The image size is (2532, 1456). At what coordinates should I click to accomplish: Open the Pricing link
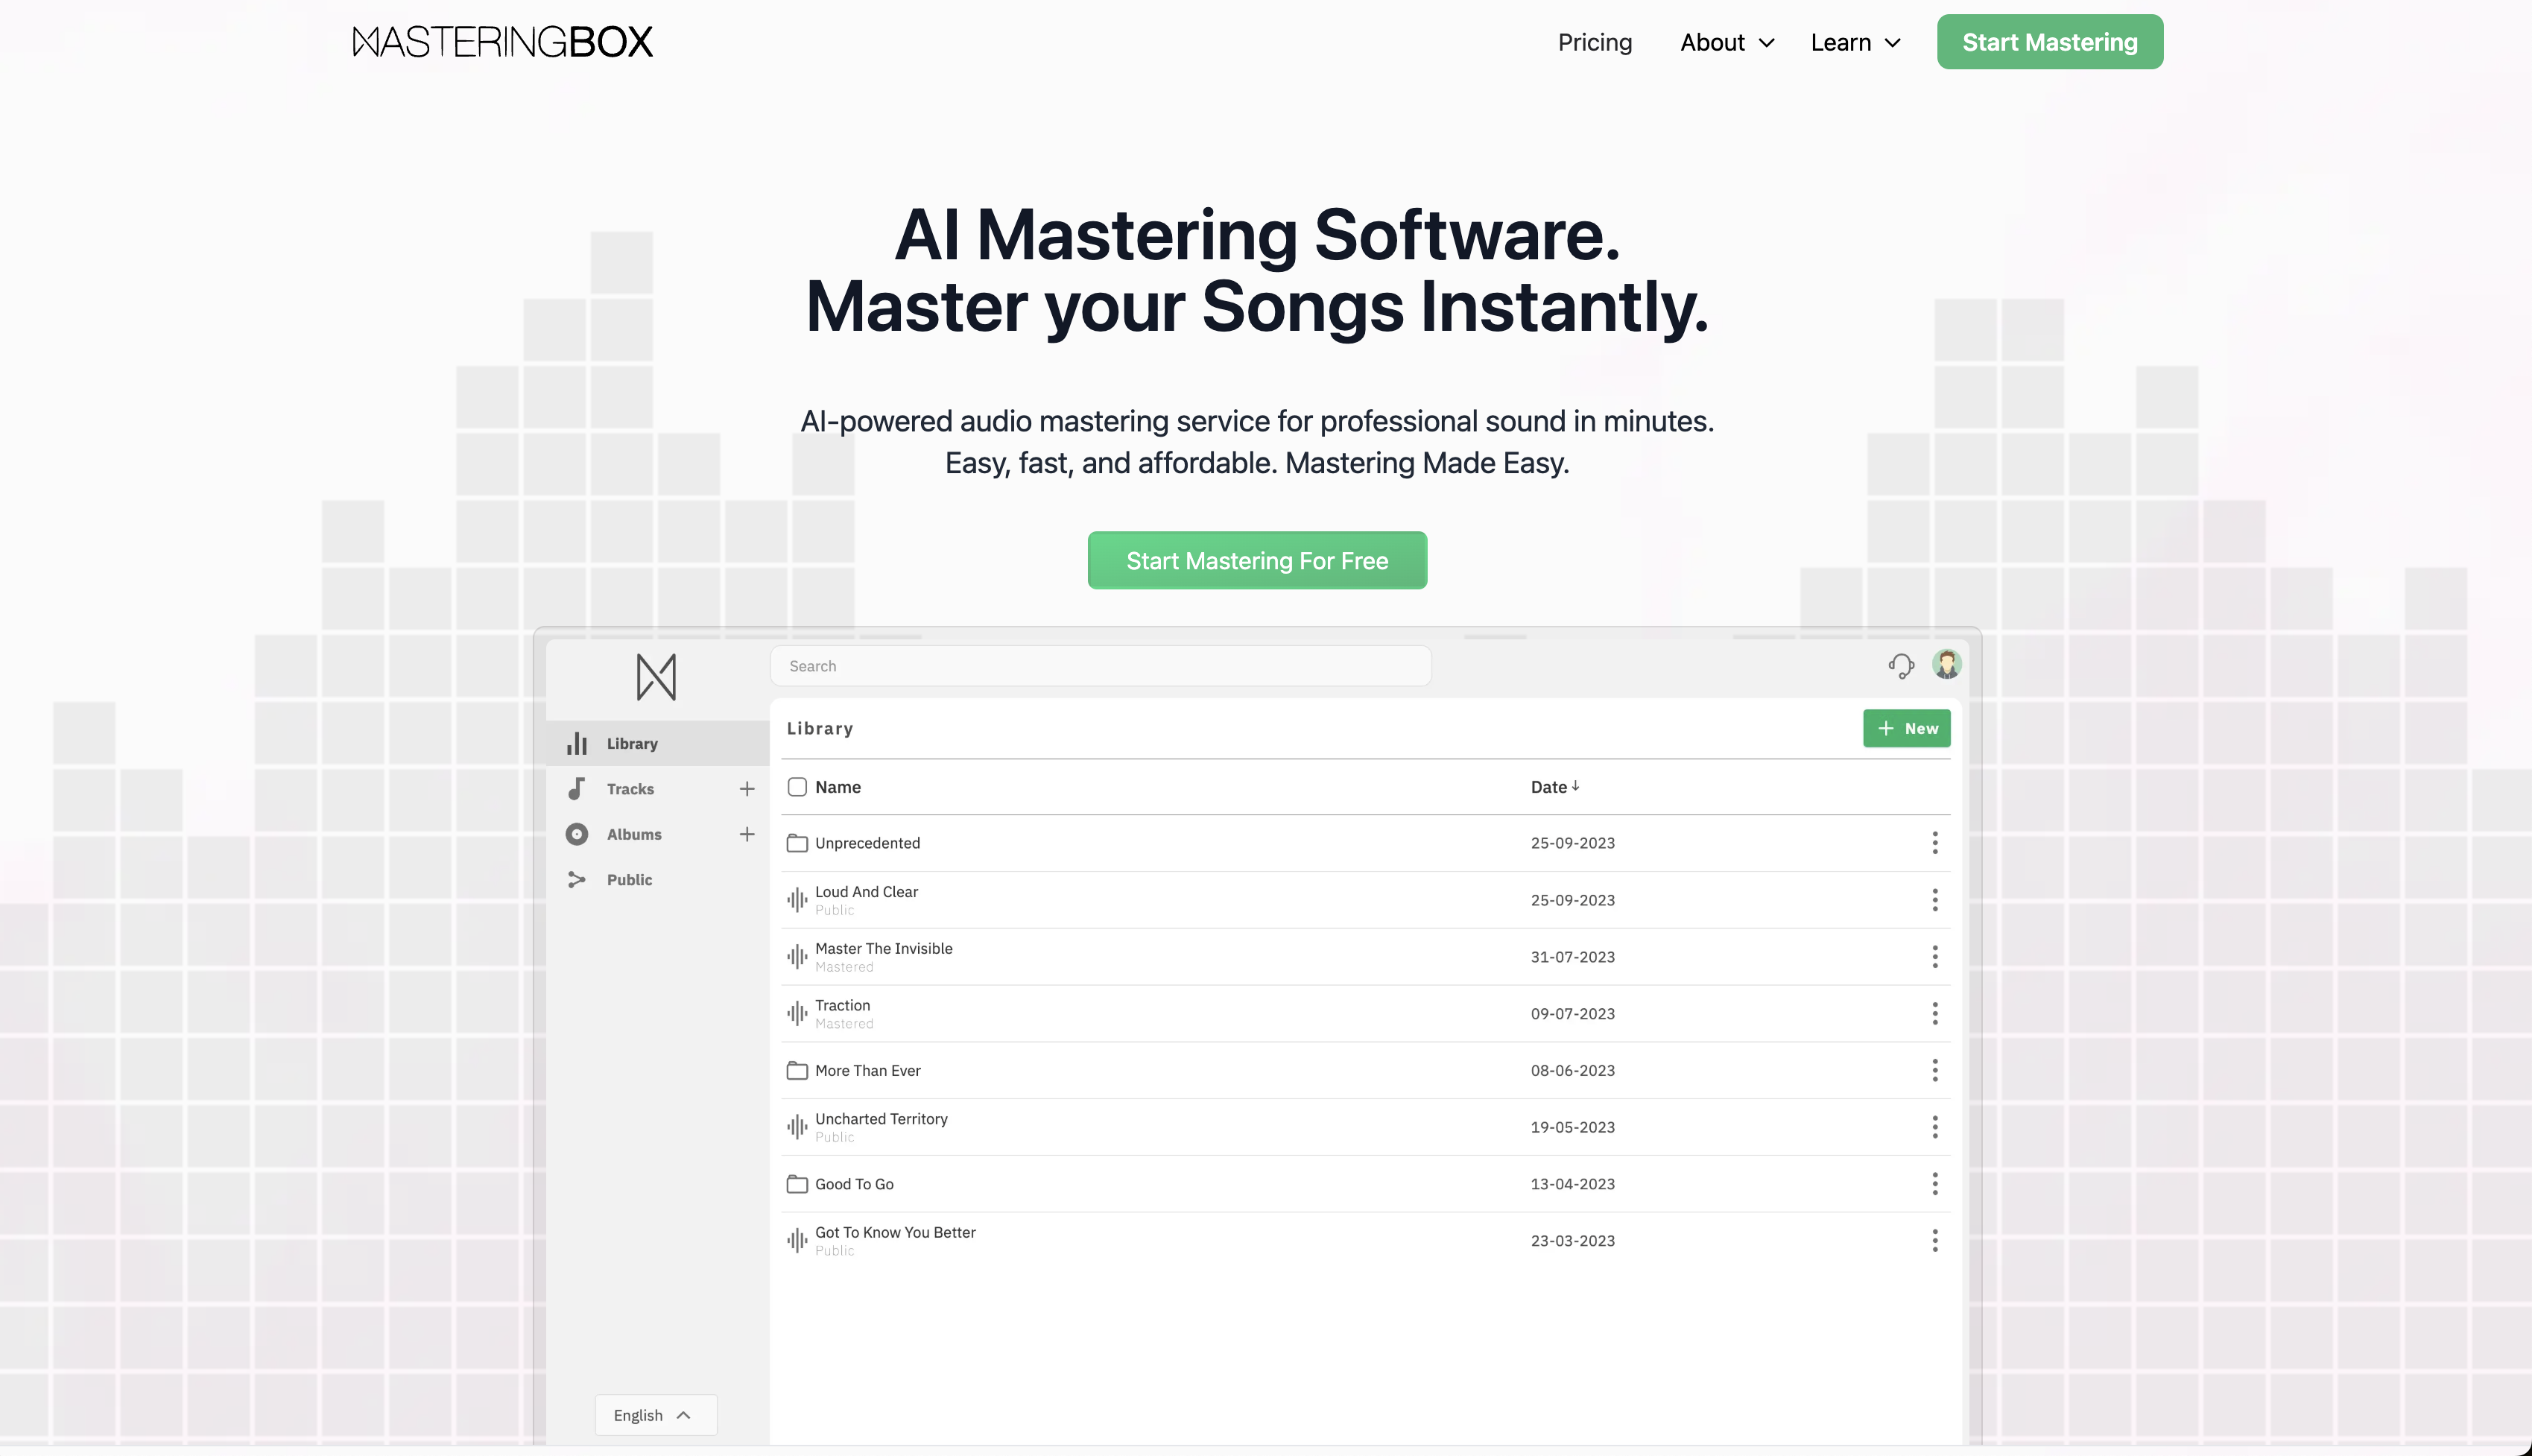click(1594, 42)
